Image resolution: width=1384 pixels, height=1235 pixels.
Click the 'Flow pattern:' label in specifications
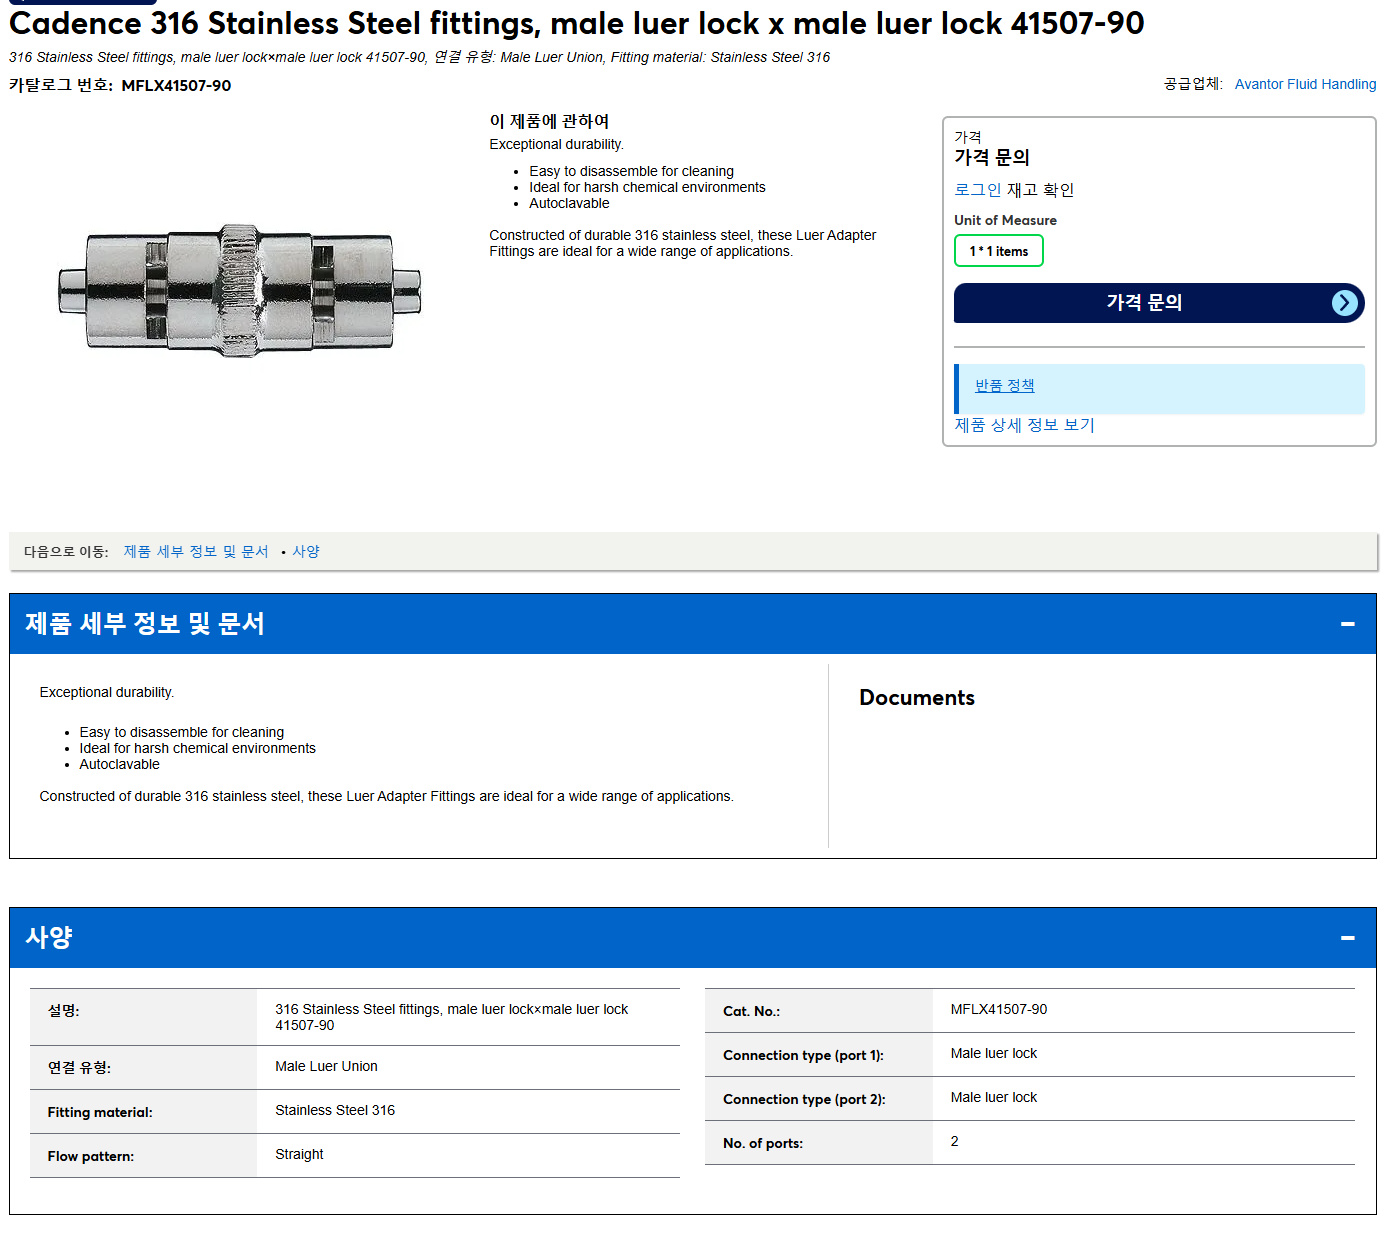pyautogui.click(x=91, y=1157)
